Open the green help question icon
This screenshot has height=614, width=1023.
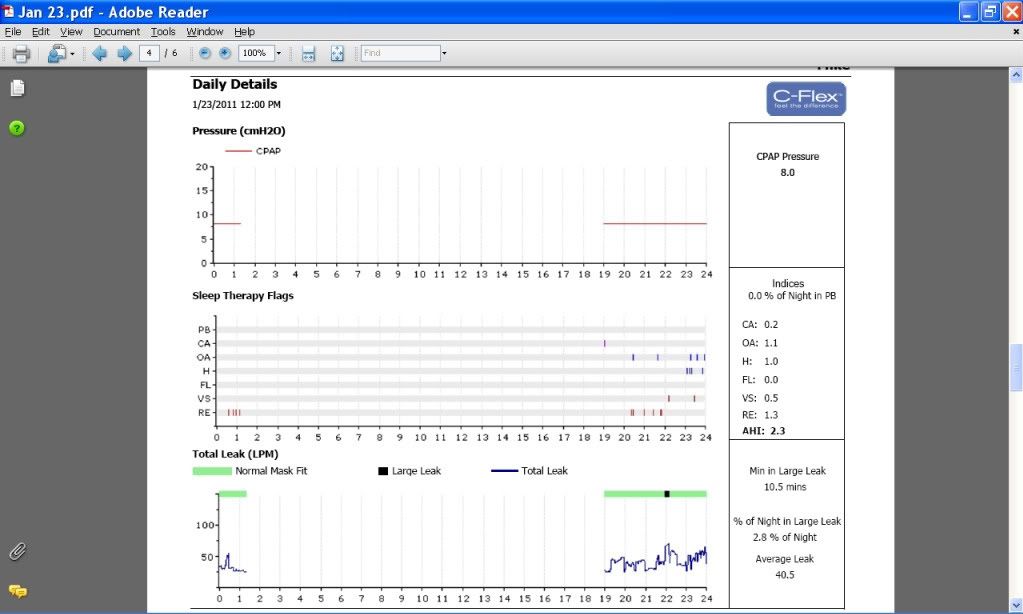pos(17,128)
